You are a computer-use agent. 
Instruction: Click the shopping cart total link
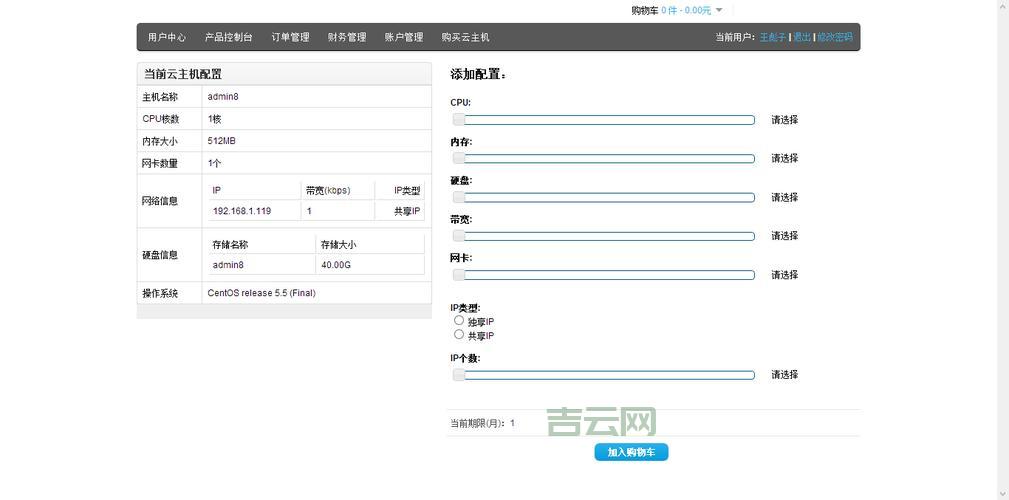tap(686, 10)
